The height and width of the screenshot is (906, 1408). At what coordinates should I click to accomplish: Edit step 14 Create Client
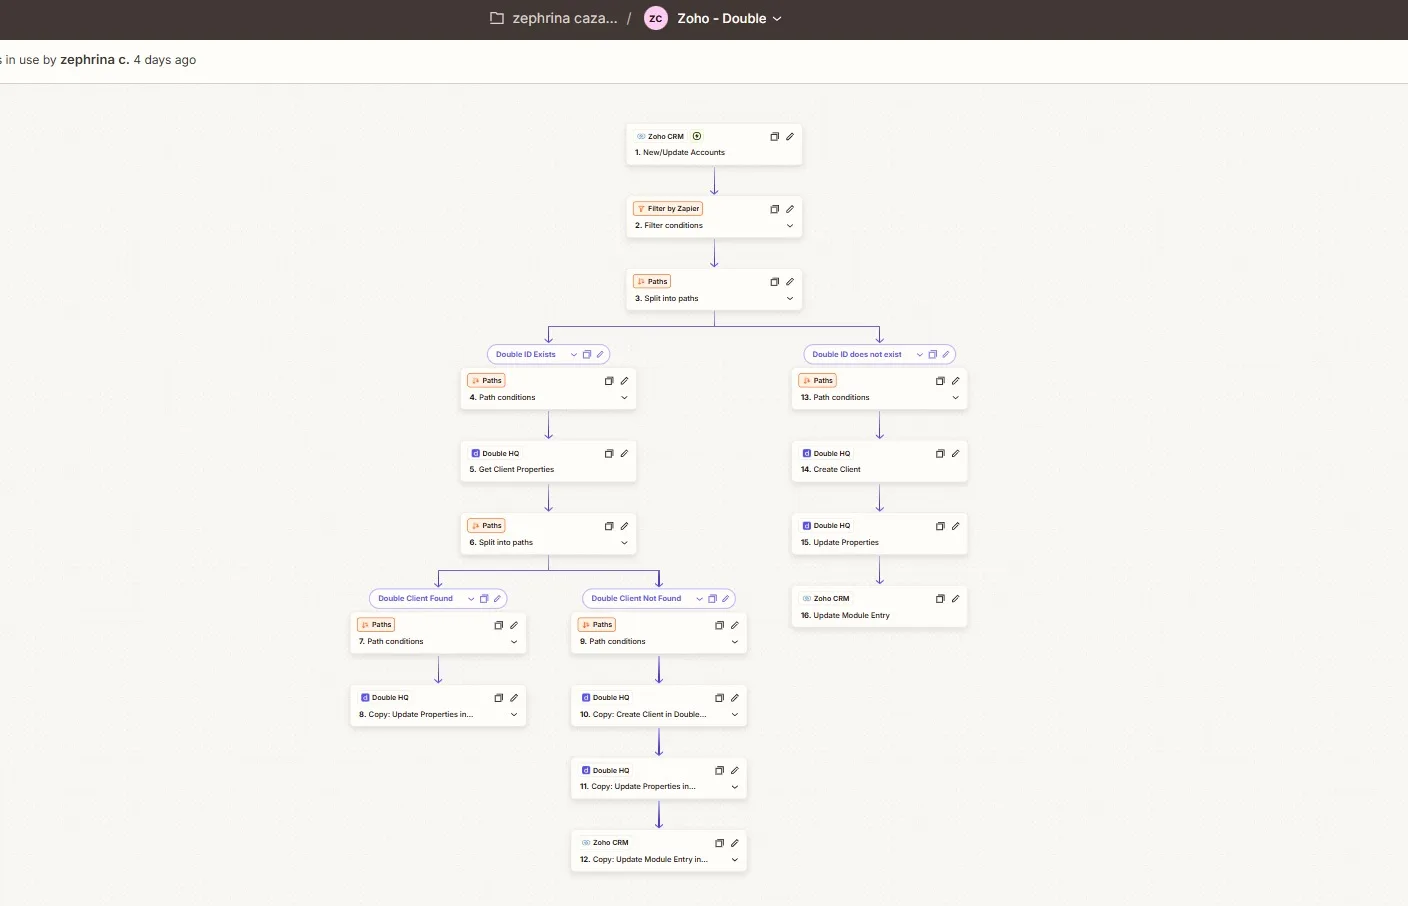pos(955,454)
